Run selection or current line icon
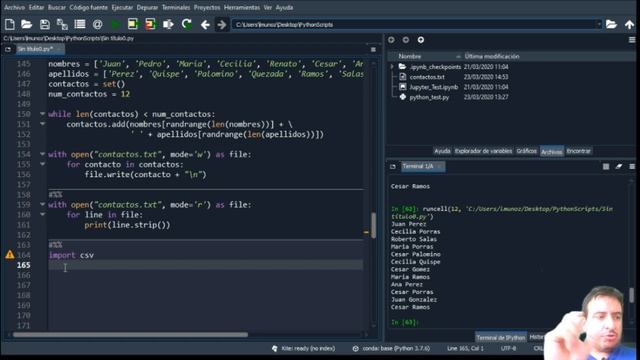640x360 pixels. coord(168,24)
